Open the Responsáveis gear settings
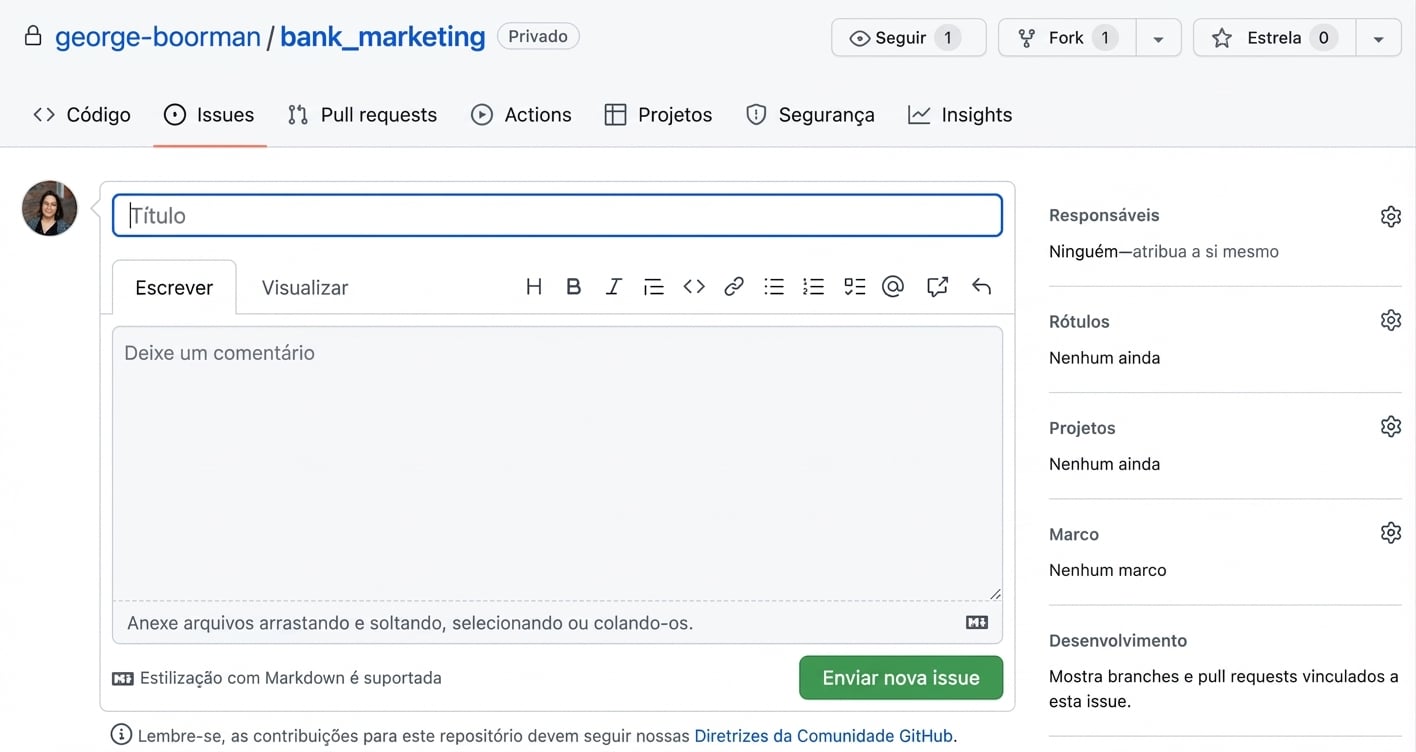1416x752 pixels. 1391,216
